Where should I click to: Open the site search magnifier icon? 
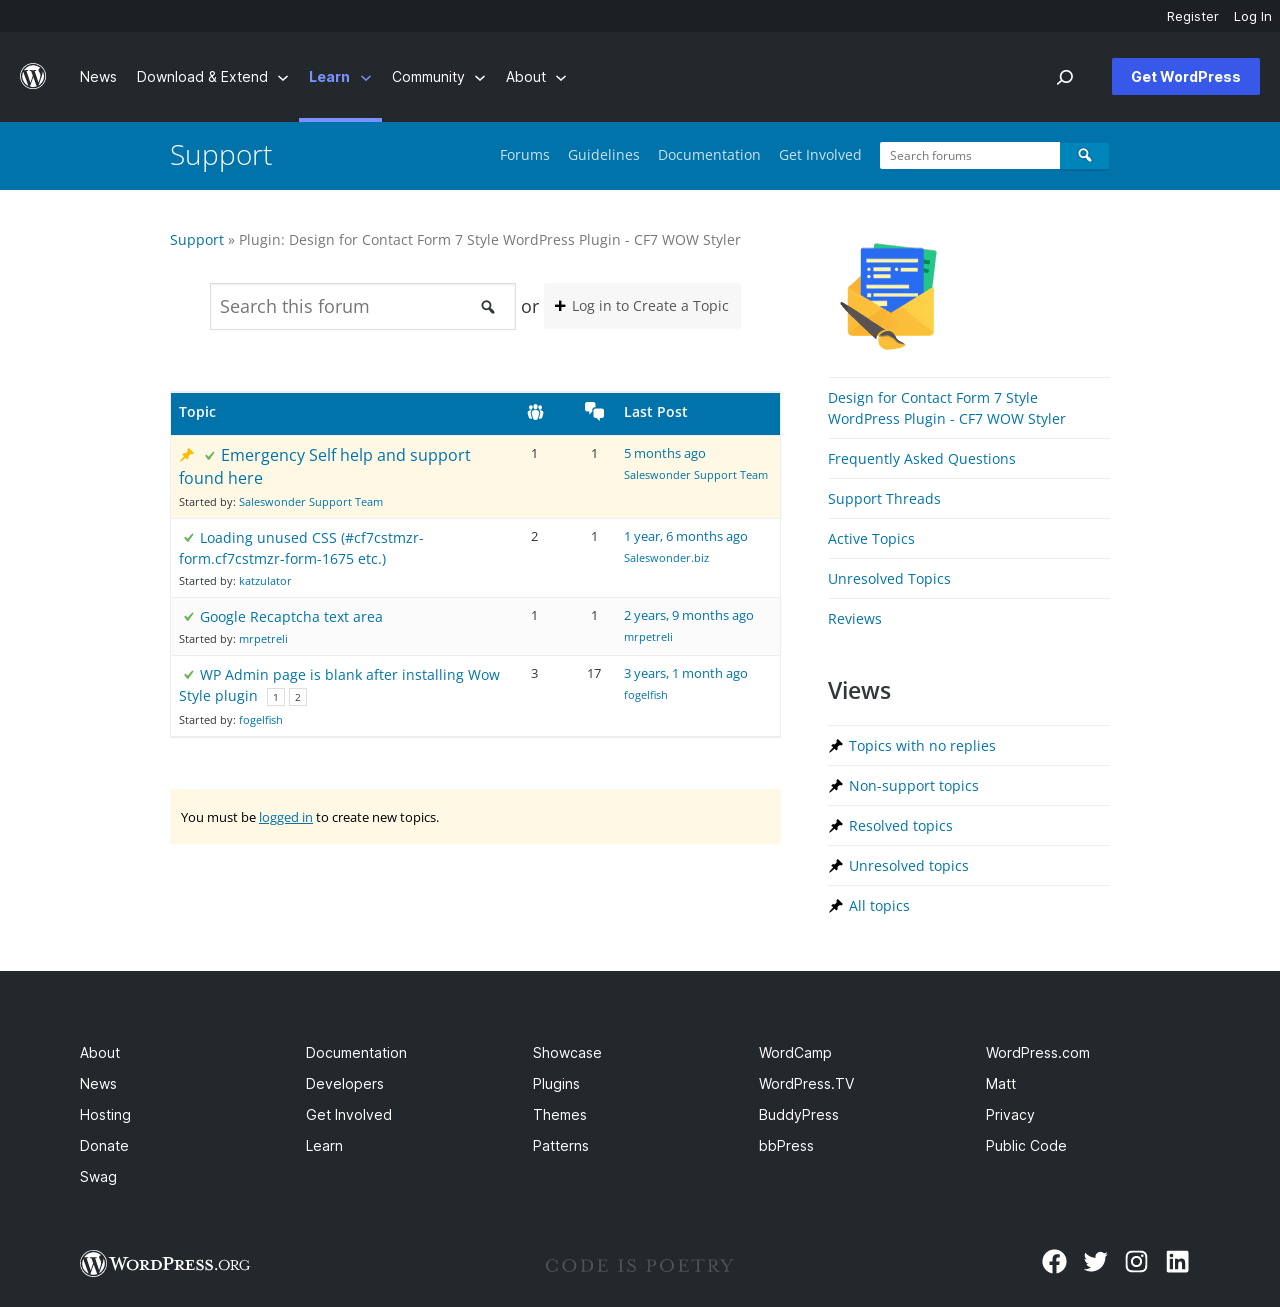(1065, 77)
